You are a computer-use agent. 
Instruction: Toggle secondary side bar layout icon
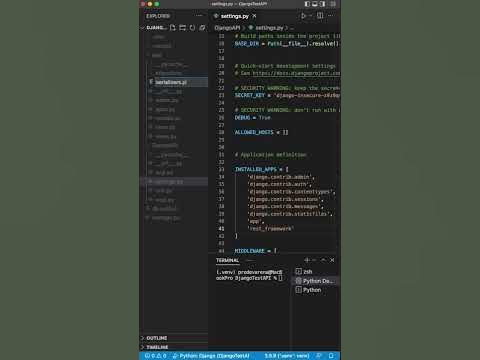322,4
